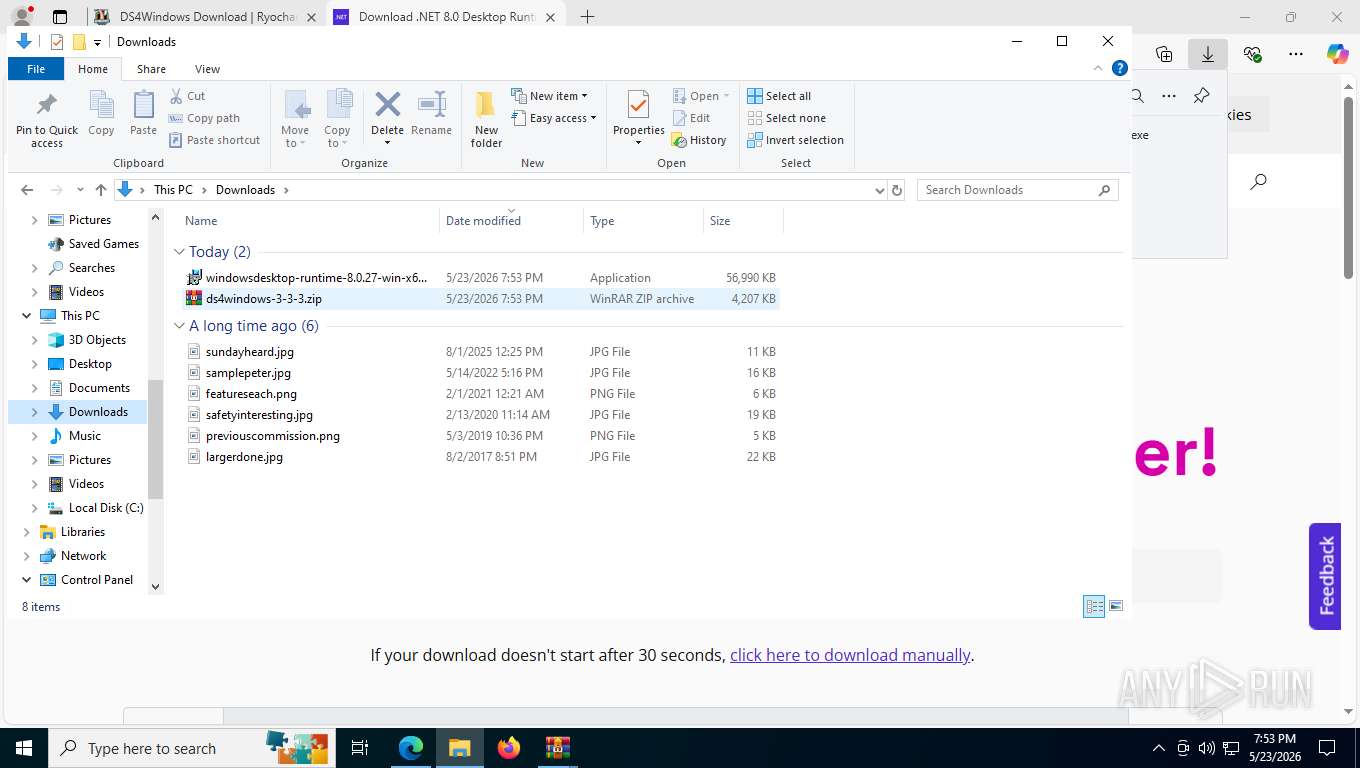Click Paste shortcut in ribbon
This screenshot has height=768, width=1360.
click(214, 140)
